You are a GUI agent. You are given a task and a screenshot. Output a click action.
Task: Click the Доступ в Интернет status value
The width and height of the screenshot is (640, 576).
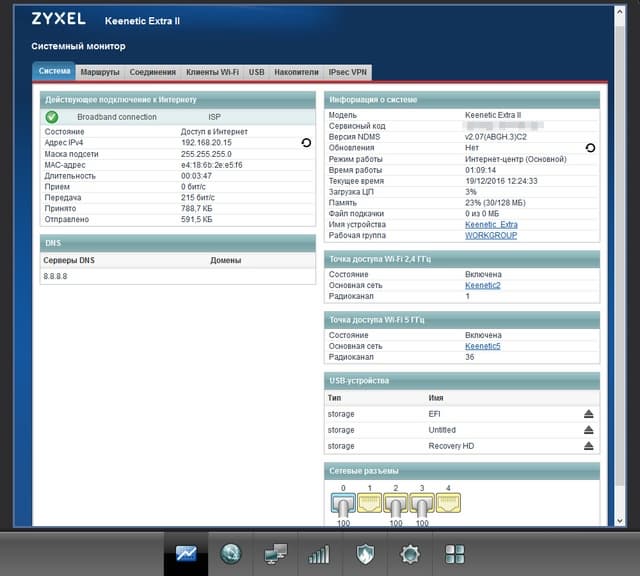[x=214, y=132]
